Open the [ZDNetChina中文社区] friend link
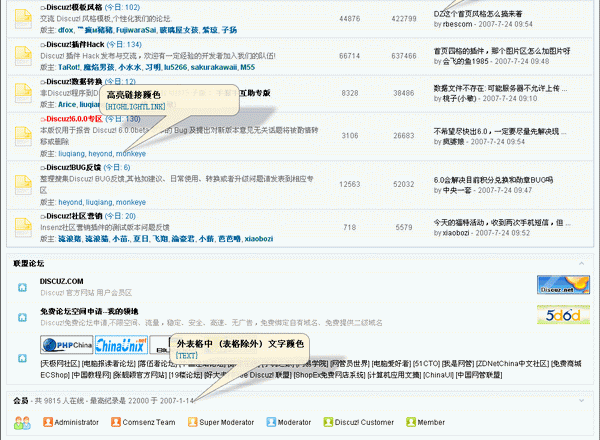 [x=512, y=363]
